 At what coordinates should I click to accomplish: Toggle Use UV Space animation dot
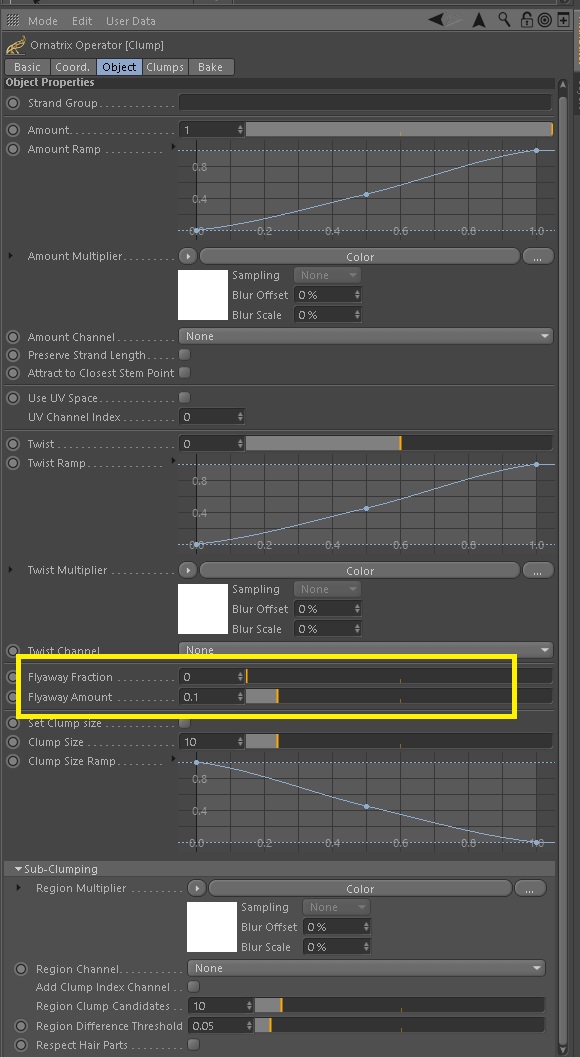[x=13, y=398]
